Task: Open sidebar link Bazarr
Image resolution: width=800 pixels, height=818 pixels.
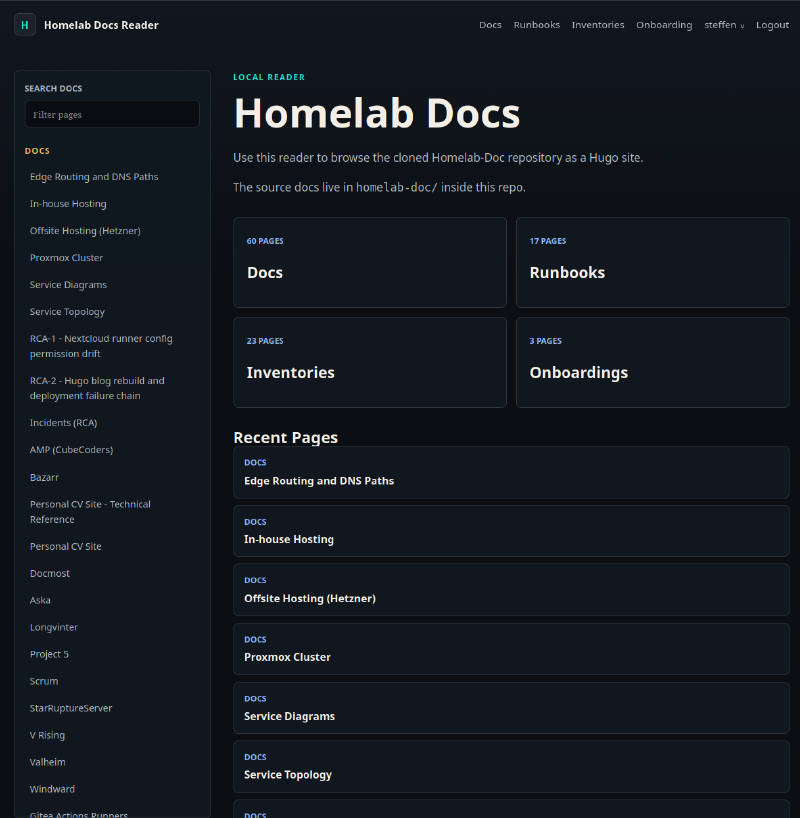Action: pyautogui.click(x=44, y=477)
